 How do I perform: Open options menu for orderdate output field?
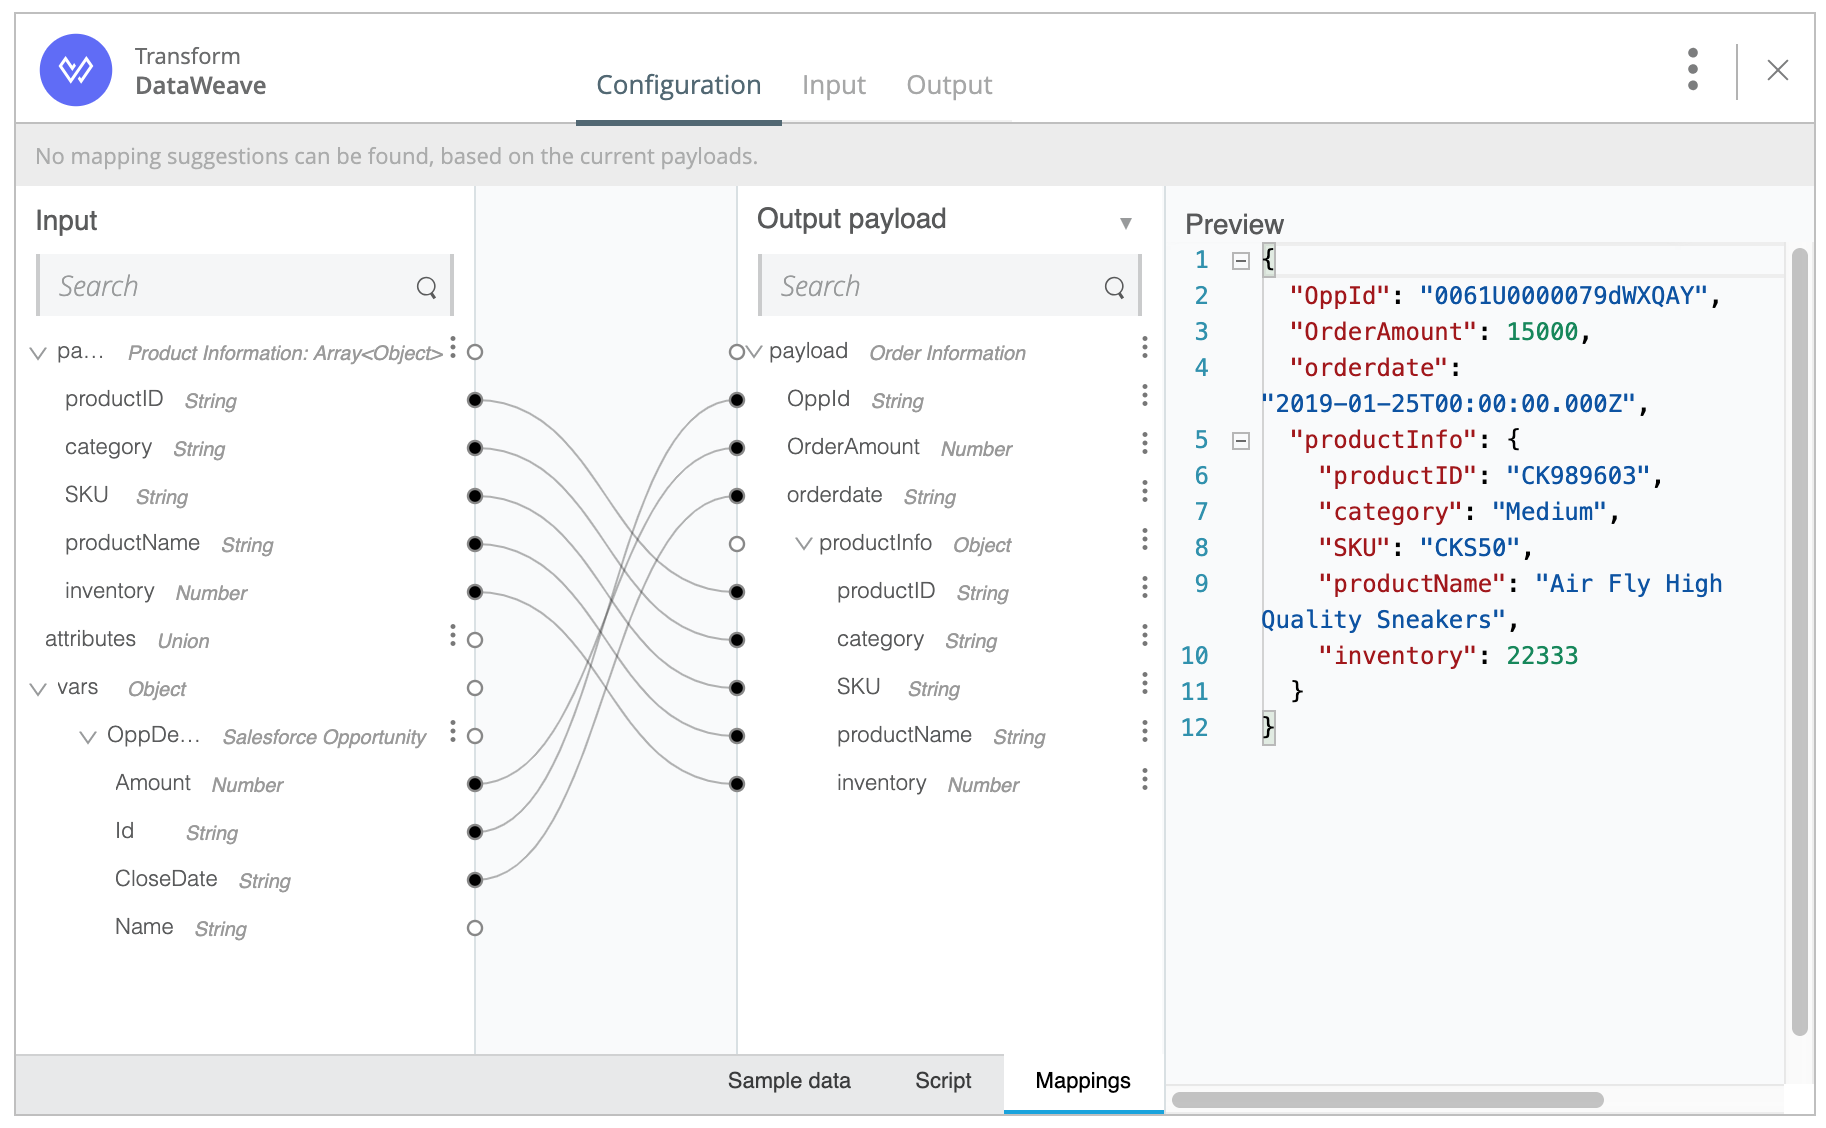click(x=1144, y=492)
